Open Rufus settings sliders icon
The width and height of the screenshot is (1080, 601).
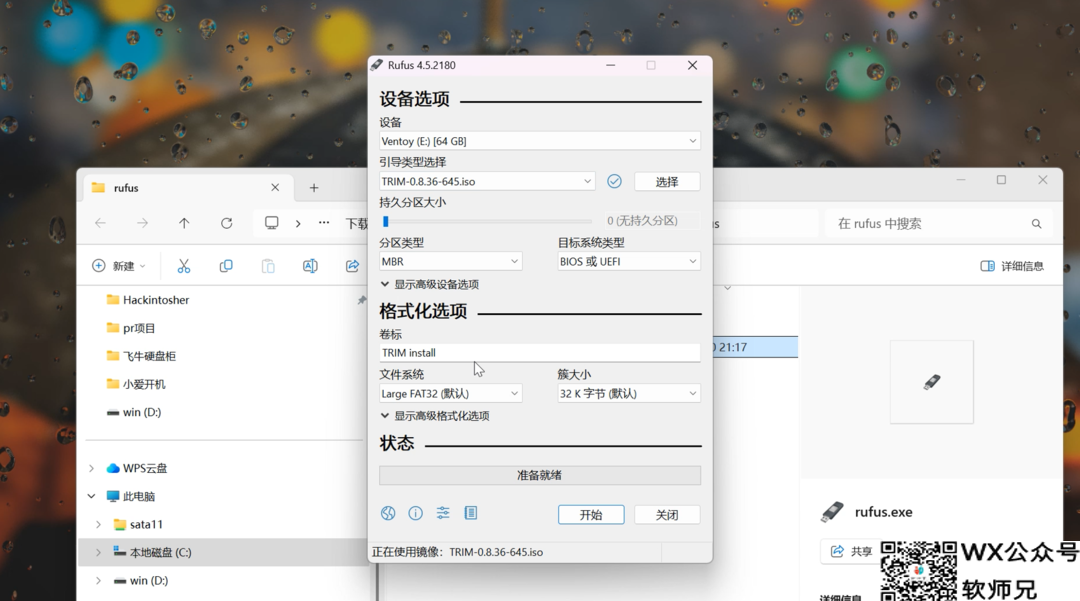[x=443, y=513]
